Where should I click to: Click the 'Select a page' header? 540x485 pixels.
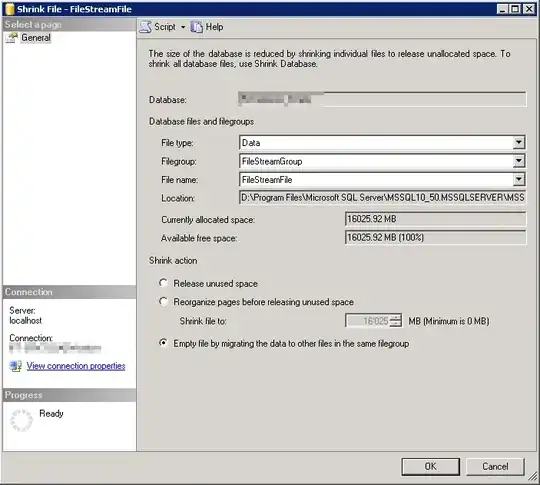tap(69, 24)
